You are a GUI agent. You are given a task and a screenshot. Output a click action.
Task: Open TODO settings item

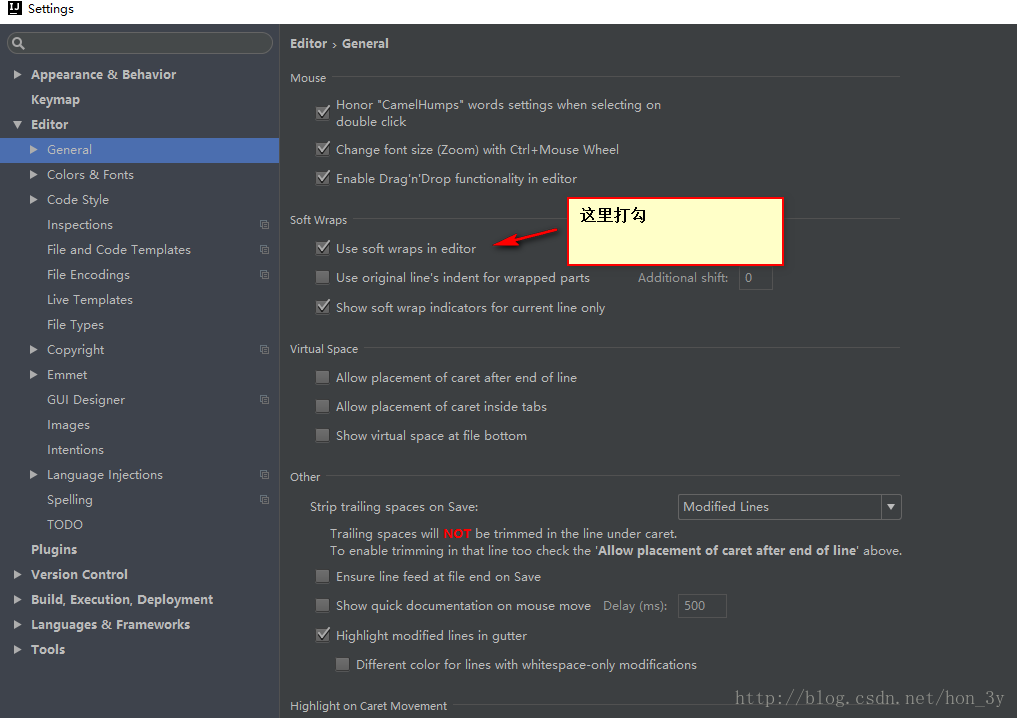click(x=65, y=525)
